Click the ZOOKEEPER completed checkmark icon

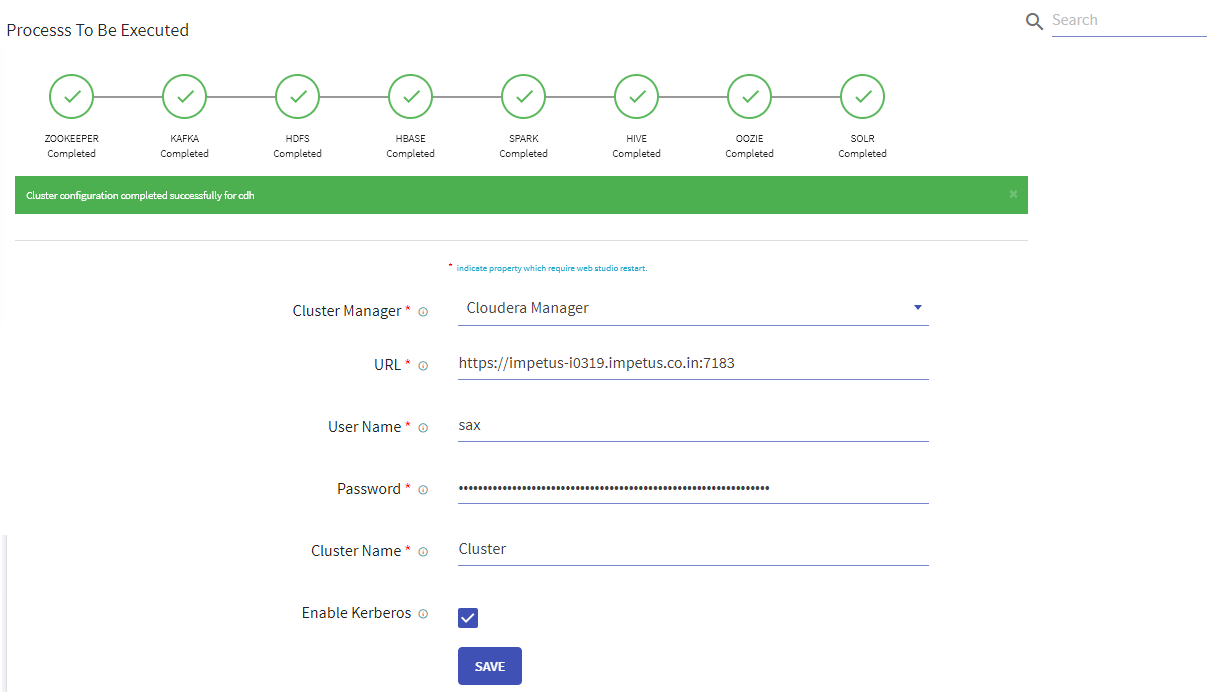coord(71,96)
